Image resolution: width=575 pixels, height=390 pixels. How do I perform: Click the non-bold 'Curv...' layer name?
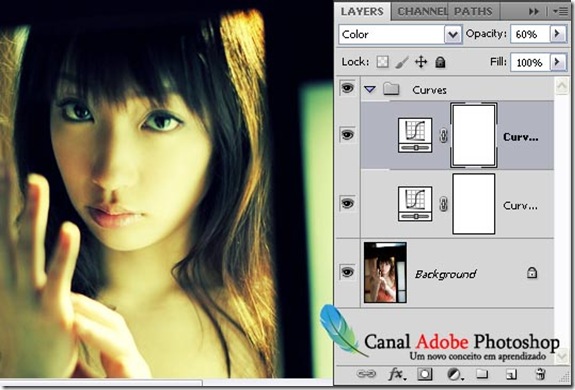520,206
